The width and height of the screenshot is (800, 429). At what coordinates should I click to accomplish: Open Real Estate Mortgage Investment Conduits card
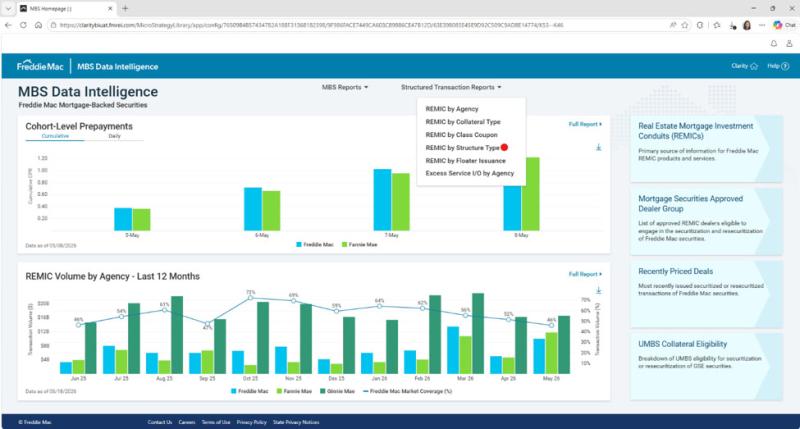click(x=706, y=148)
